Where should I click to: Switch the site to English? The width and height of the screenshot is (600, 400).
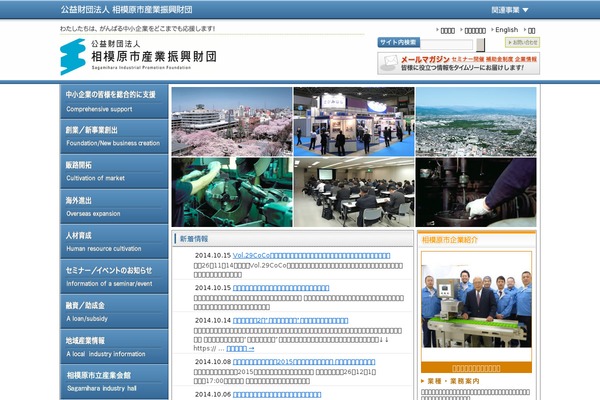click(506, 30)
